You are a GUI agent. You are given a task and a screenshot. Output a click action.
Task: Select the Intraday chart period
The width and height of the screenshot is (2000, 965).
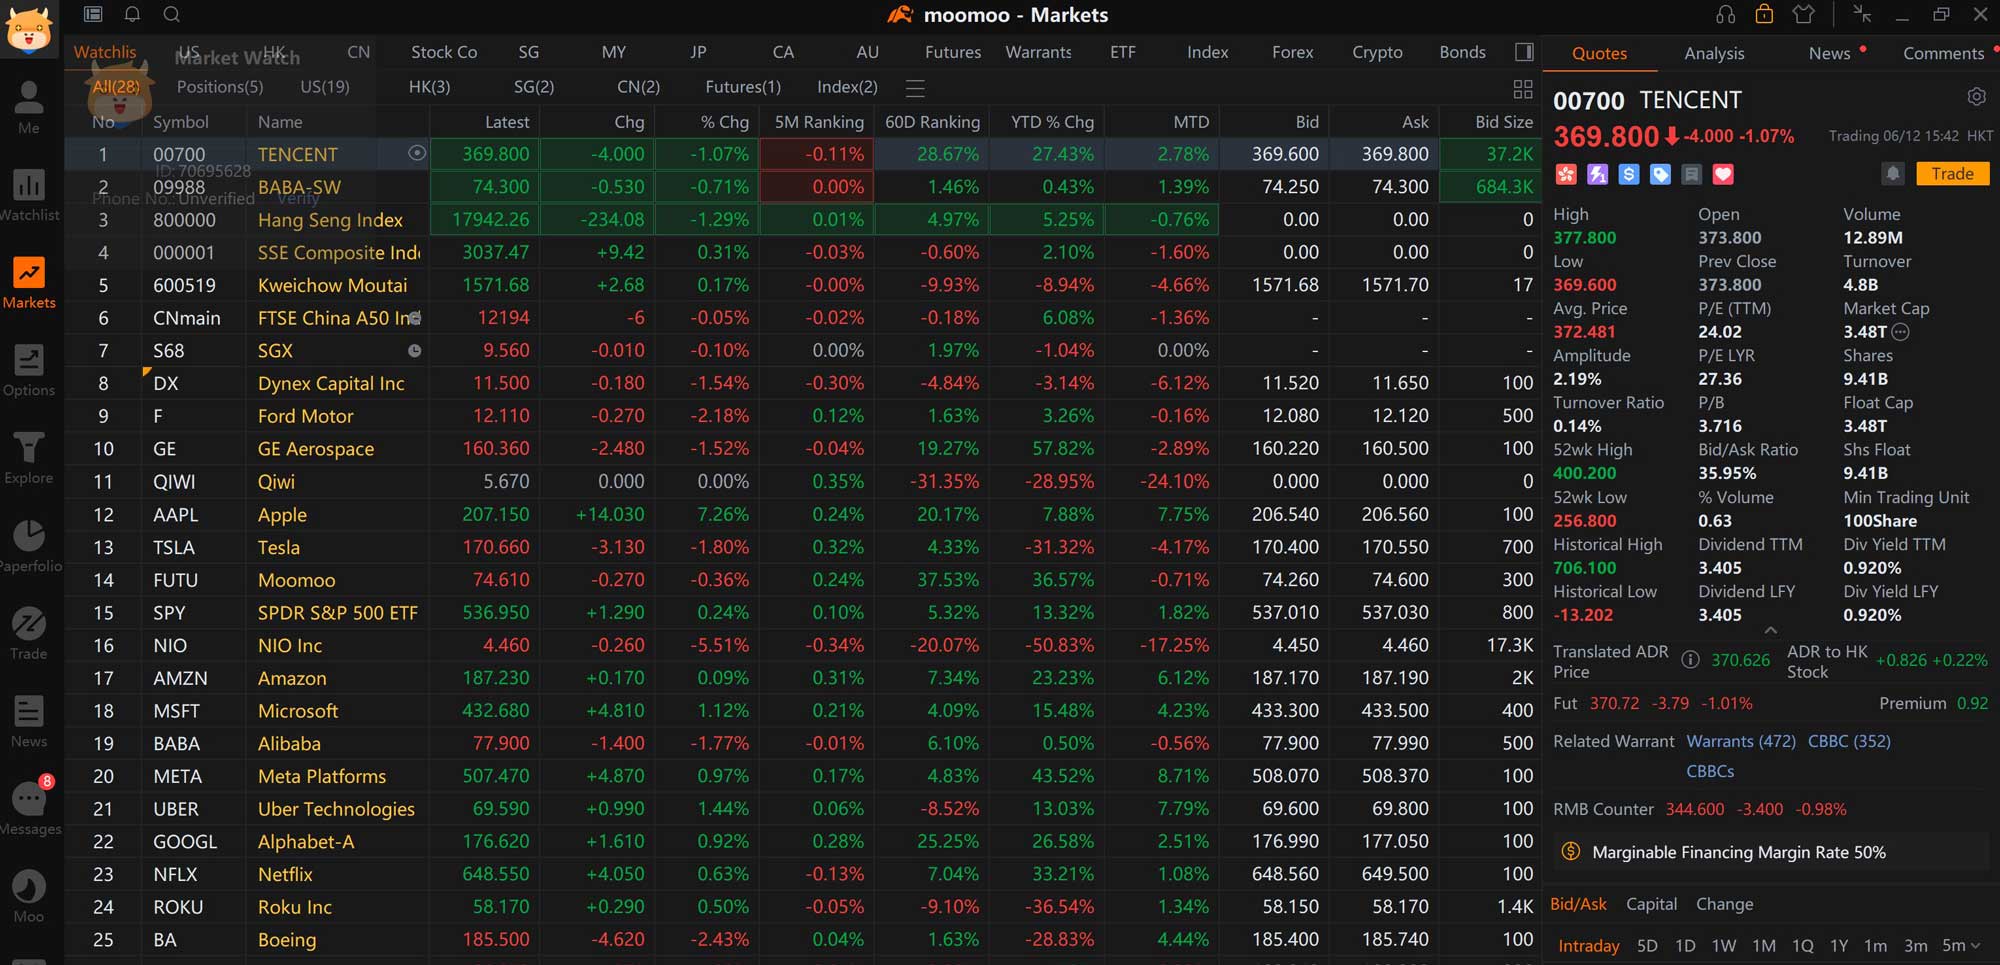(1589, 945)
